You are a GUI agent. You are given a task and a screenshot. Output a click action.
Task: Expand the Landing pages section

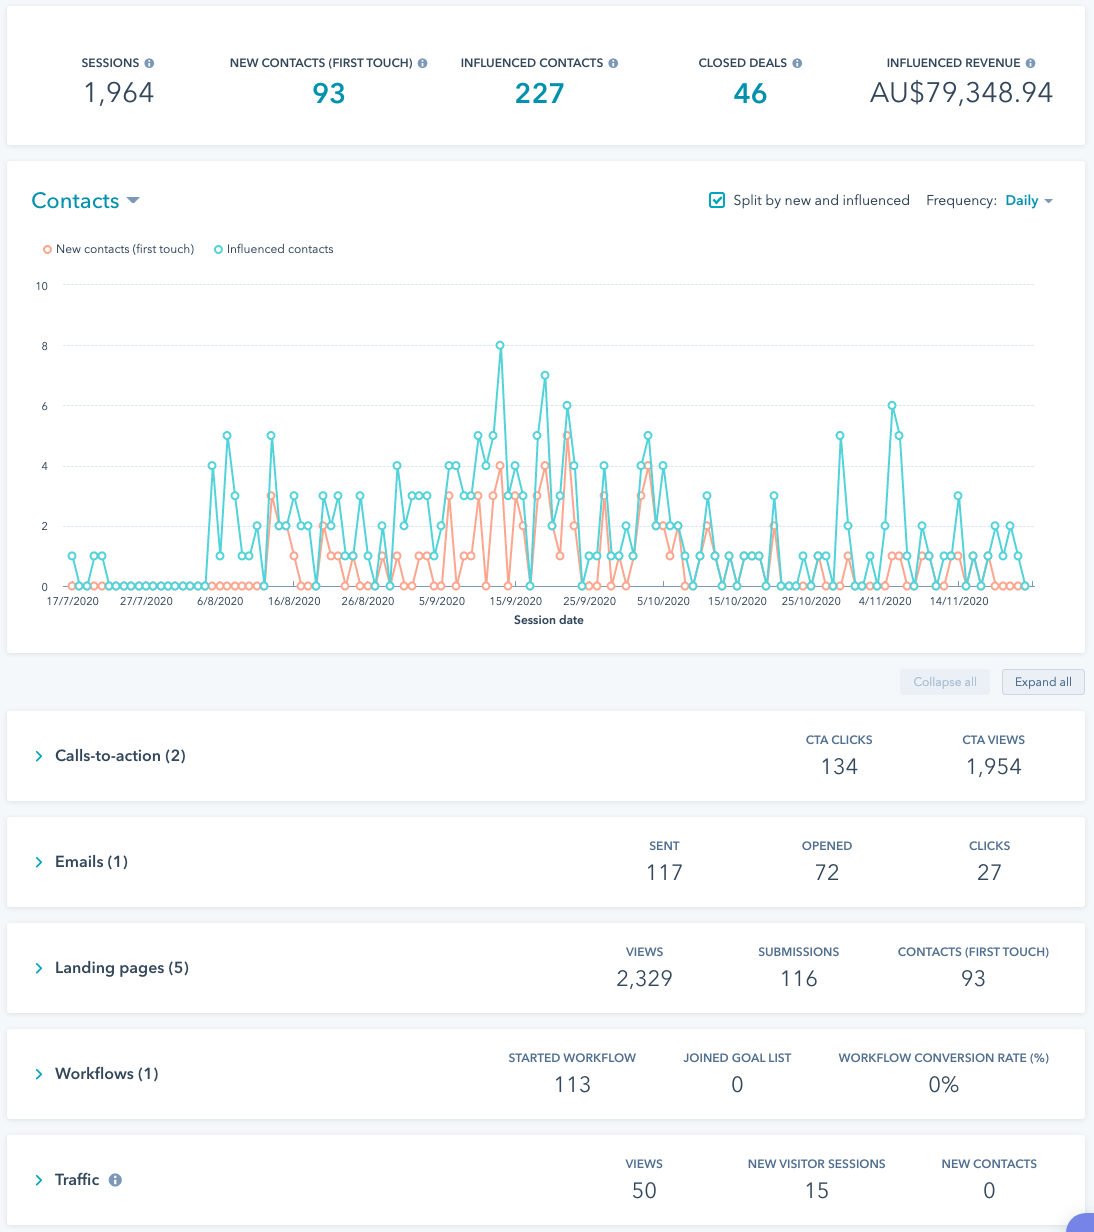[x=39, y=968]
